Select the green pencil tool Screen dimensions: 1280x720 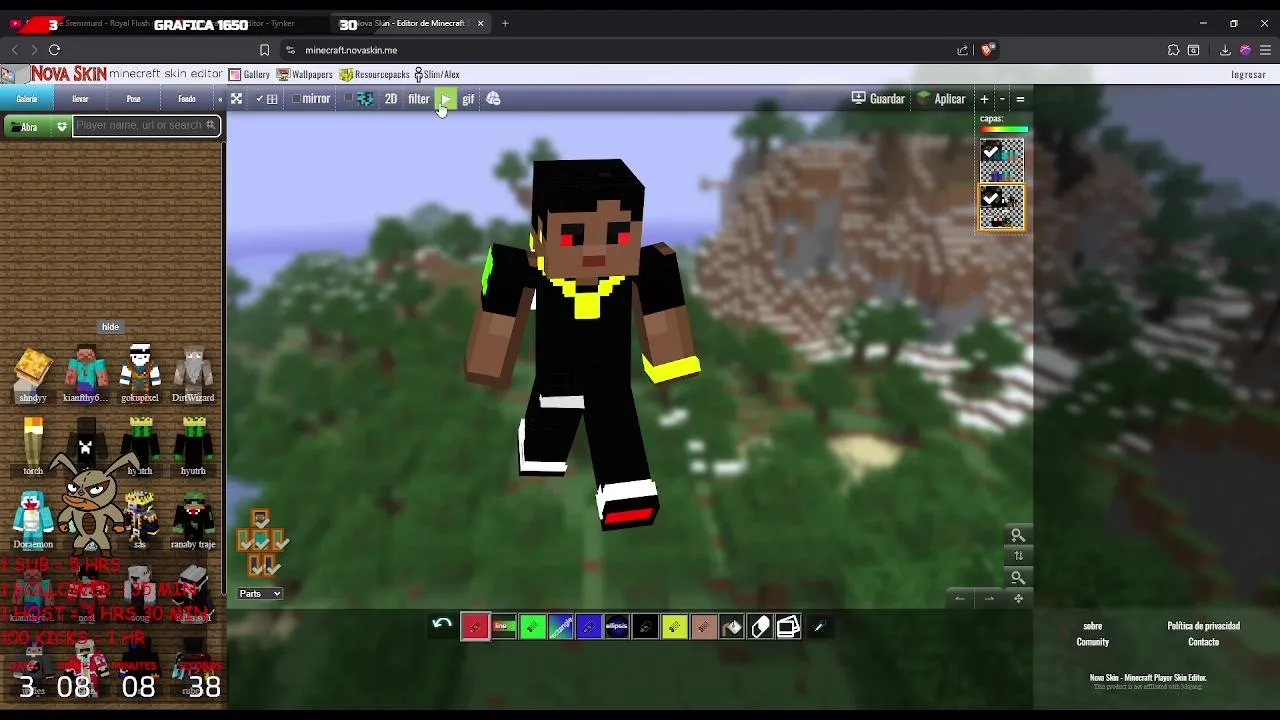point(532,627)
